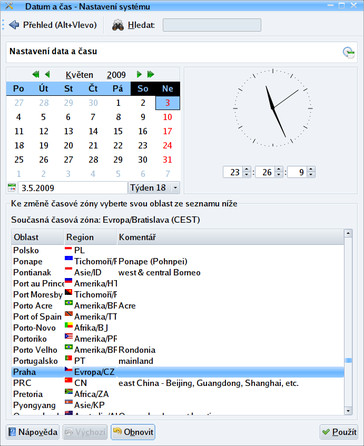Image resolution: width=364 pixels, height=446 pixels.
Task: Open the Květen month selector
Action: pyautogui.click(x=79, y=75)
